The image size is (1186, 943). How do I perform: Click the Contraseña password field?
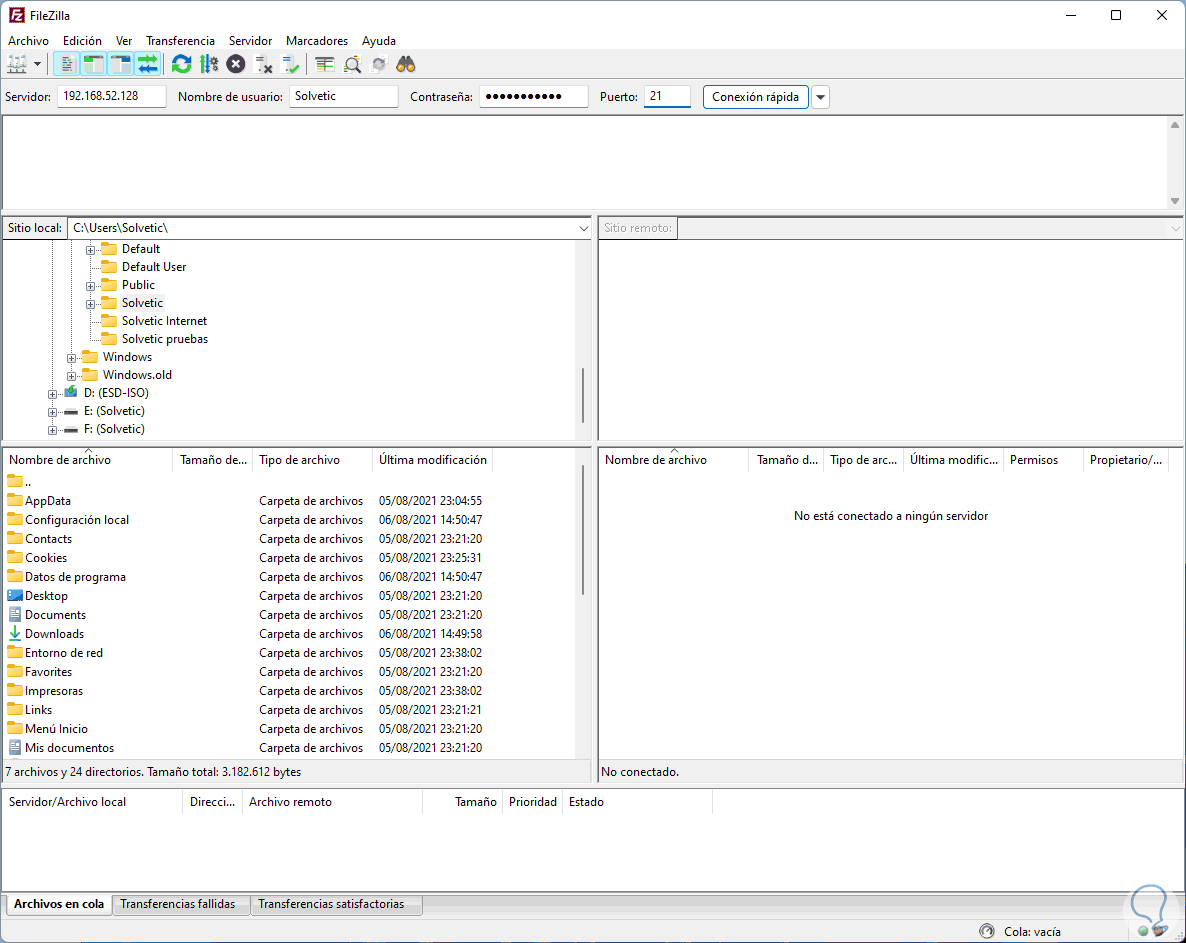[x=533, y=96]
